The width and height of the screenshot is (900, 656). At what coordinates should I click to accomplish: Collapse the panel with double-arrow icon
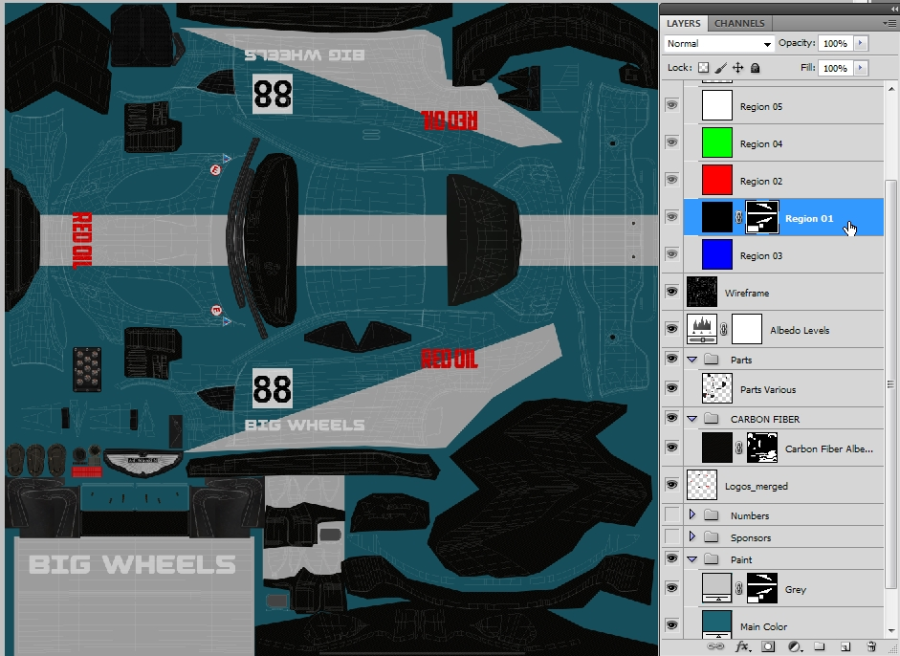(893, 9)
